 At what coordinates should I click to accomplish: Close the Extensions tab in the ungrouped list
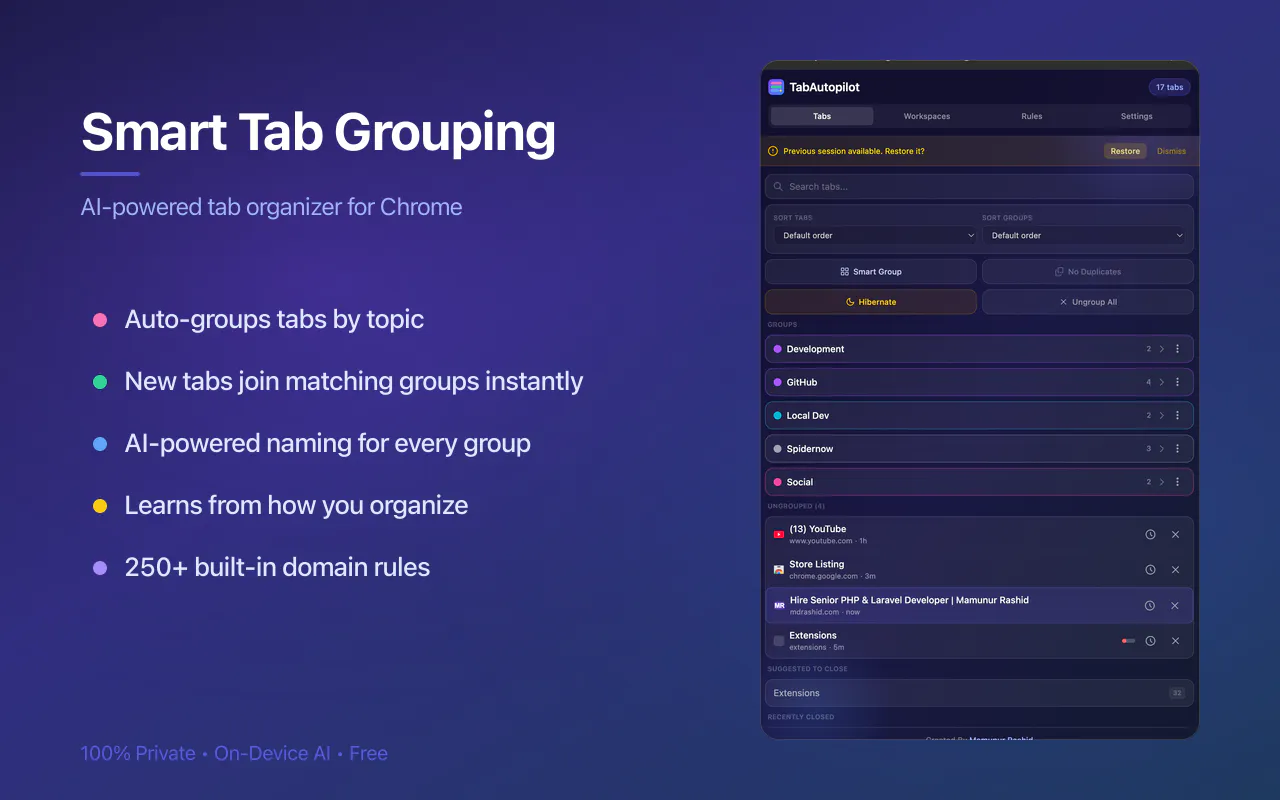pos(1175,640)
